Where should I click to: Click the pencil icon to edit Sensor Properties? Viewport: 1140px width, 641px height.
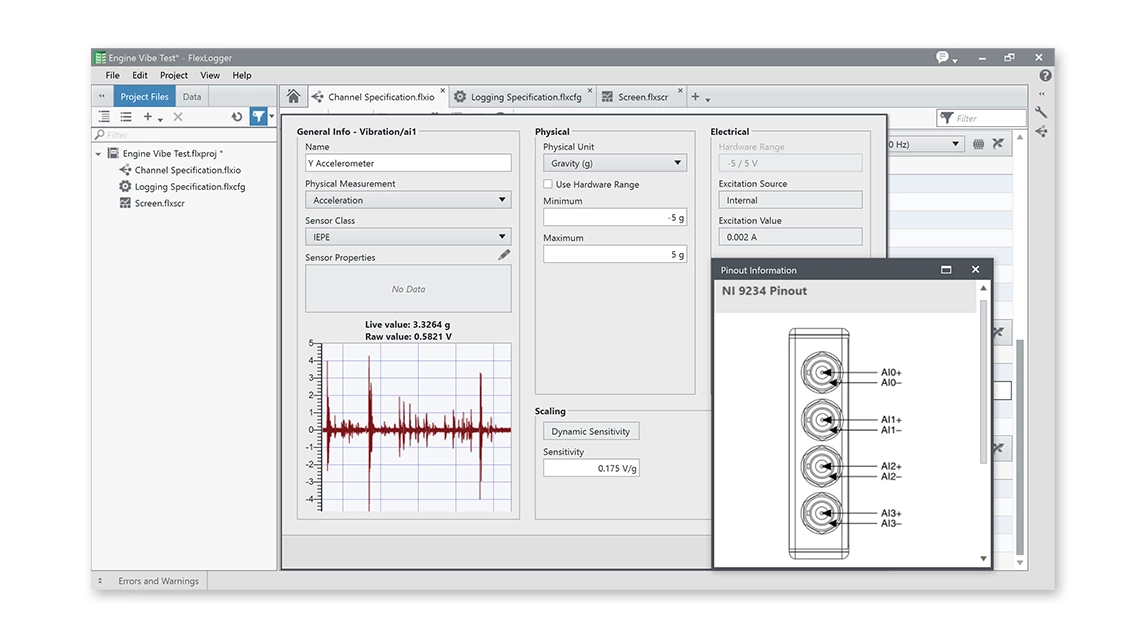coord(504,255)
